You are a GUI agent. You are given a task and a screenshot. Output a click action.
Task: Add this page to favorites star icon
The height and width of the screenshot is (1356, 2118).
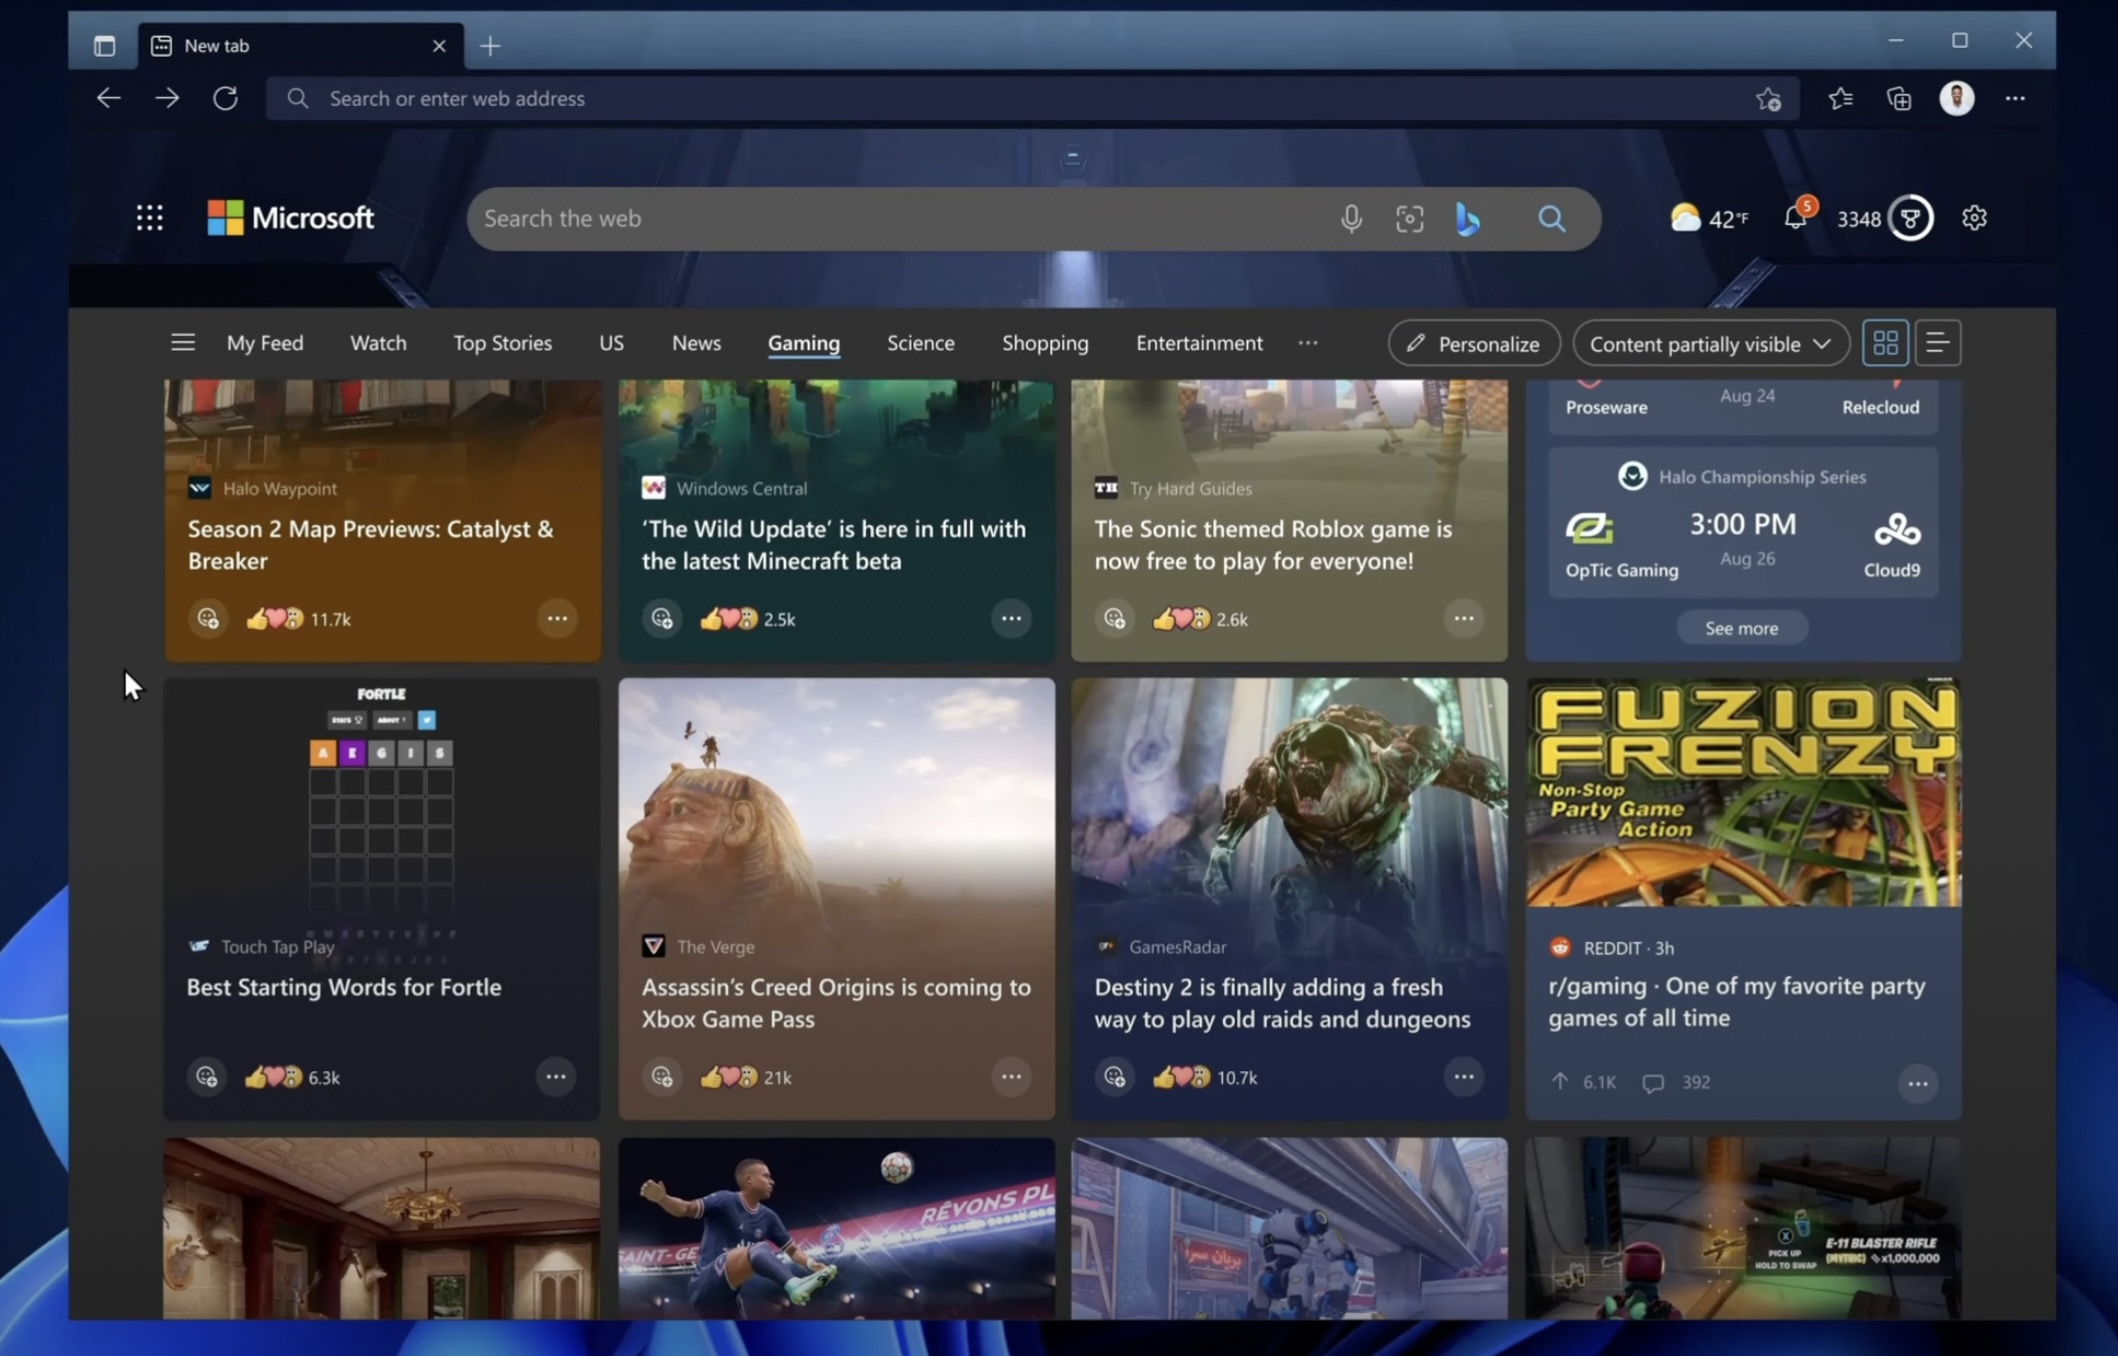click(x=1768, y=99)
